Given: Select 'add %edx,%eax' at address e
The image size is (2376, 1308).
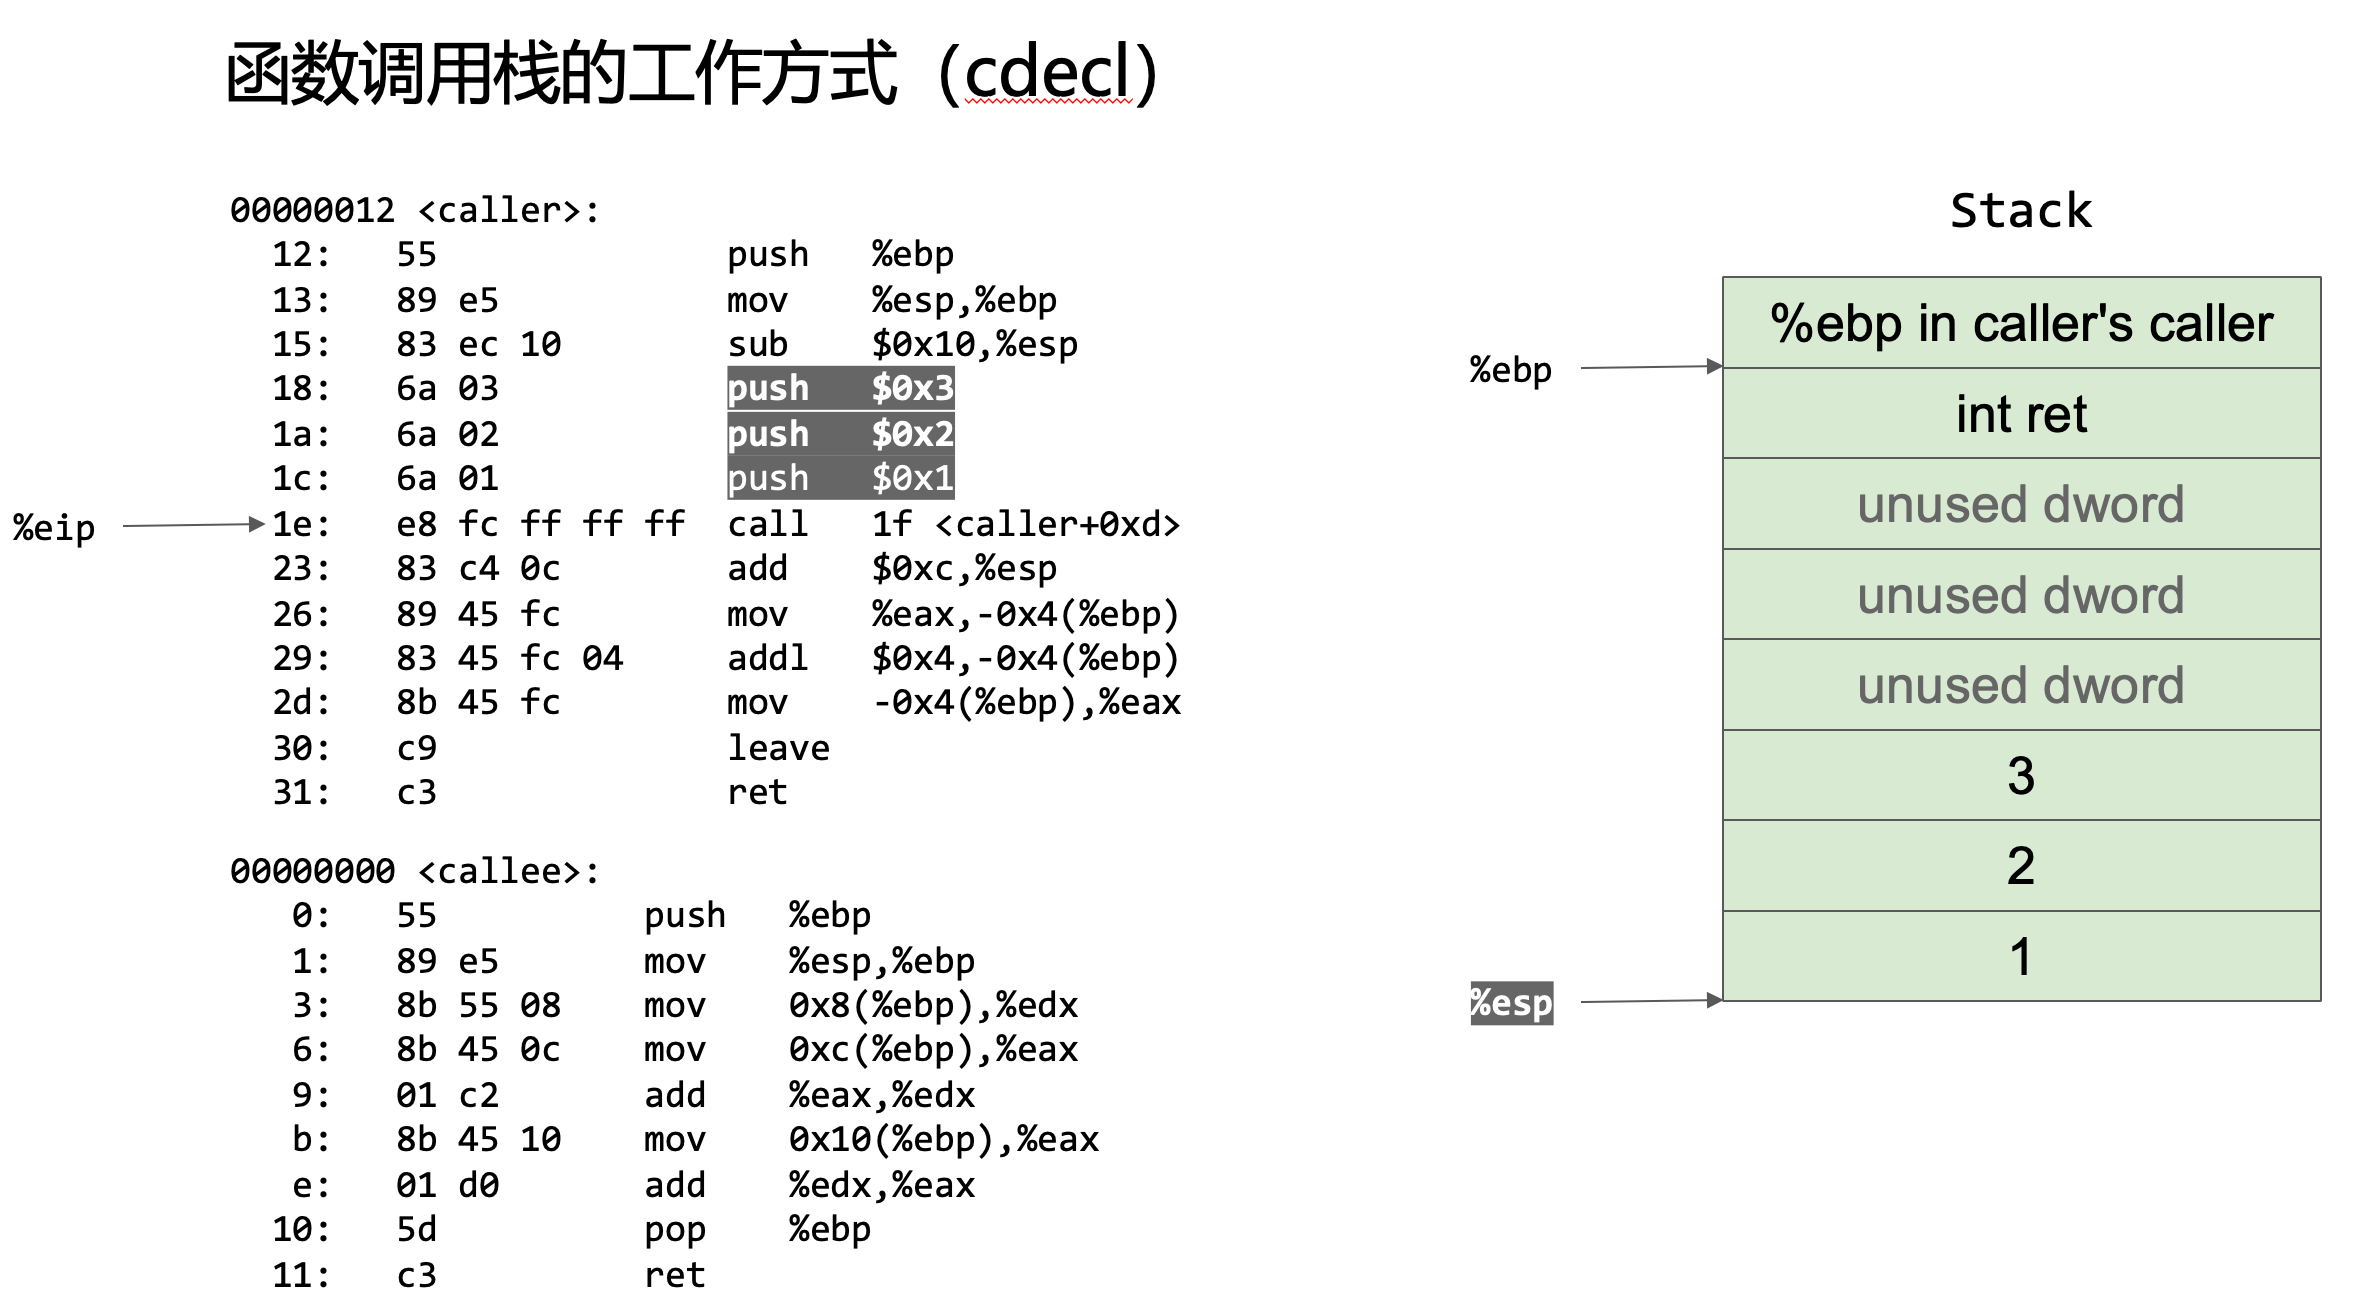Looking at the screenshot, I should tap(809, 1185).
